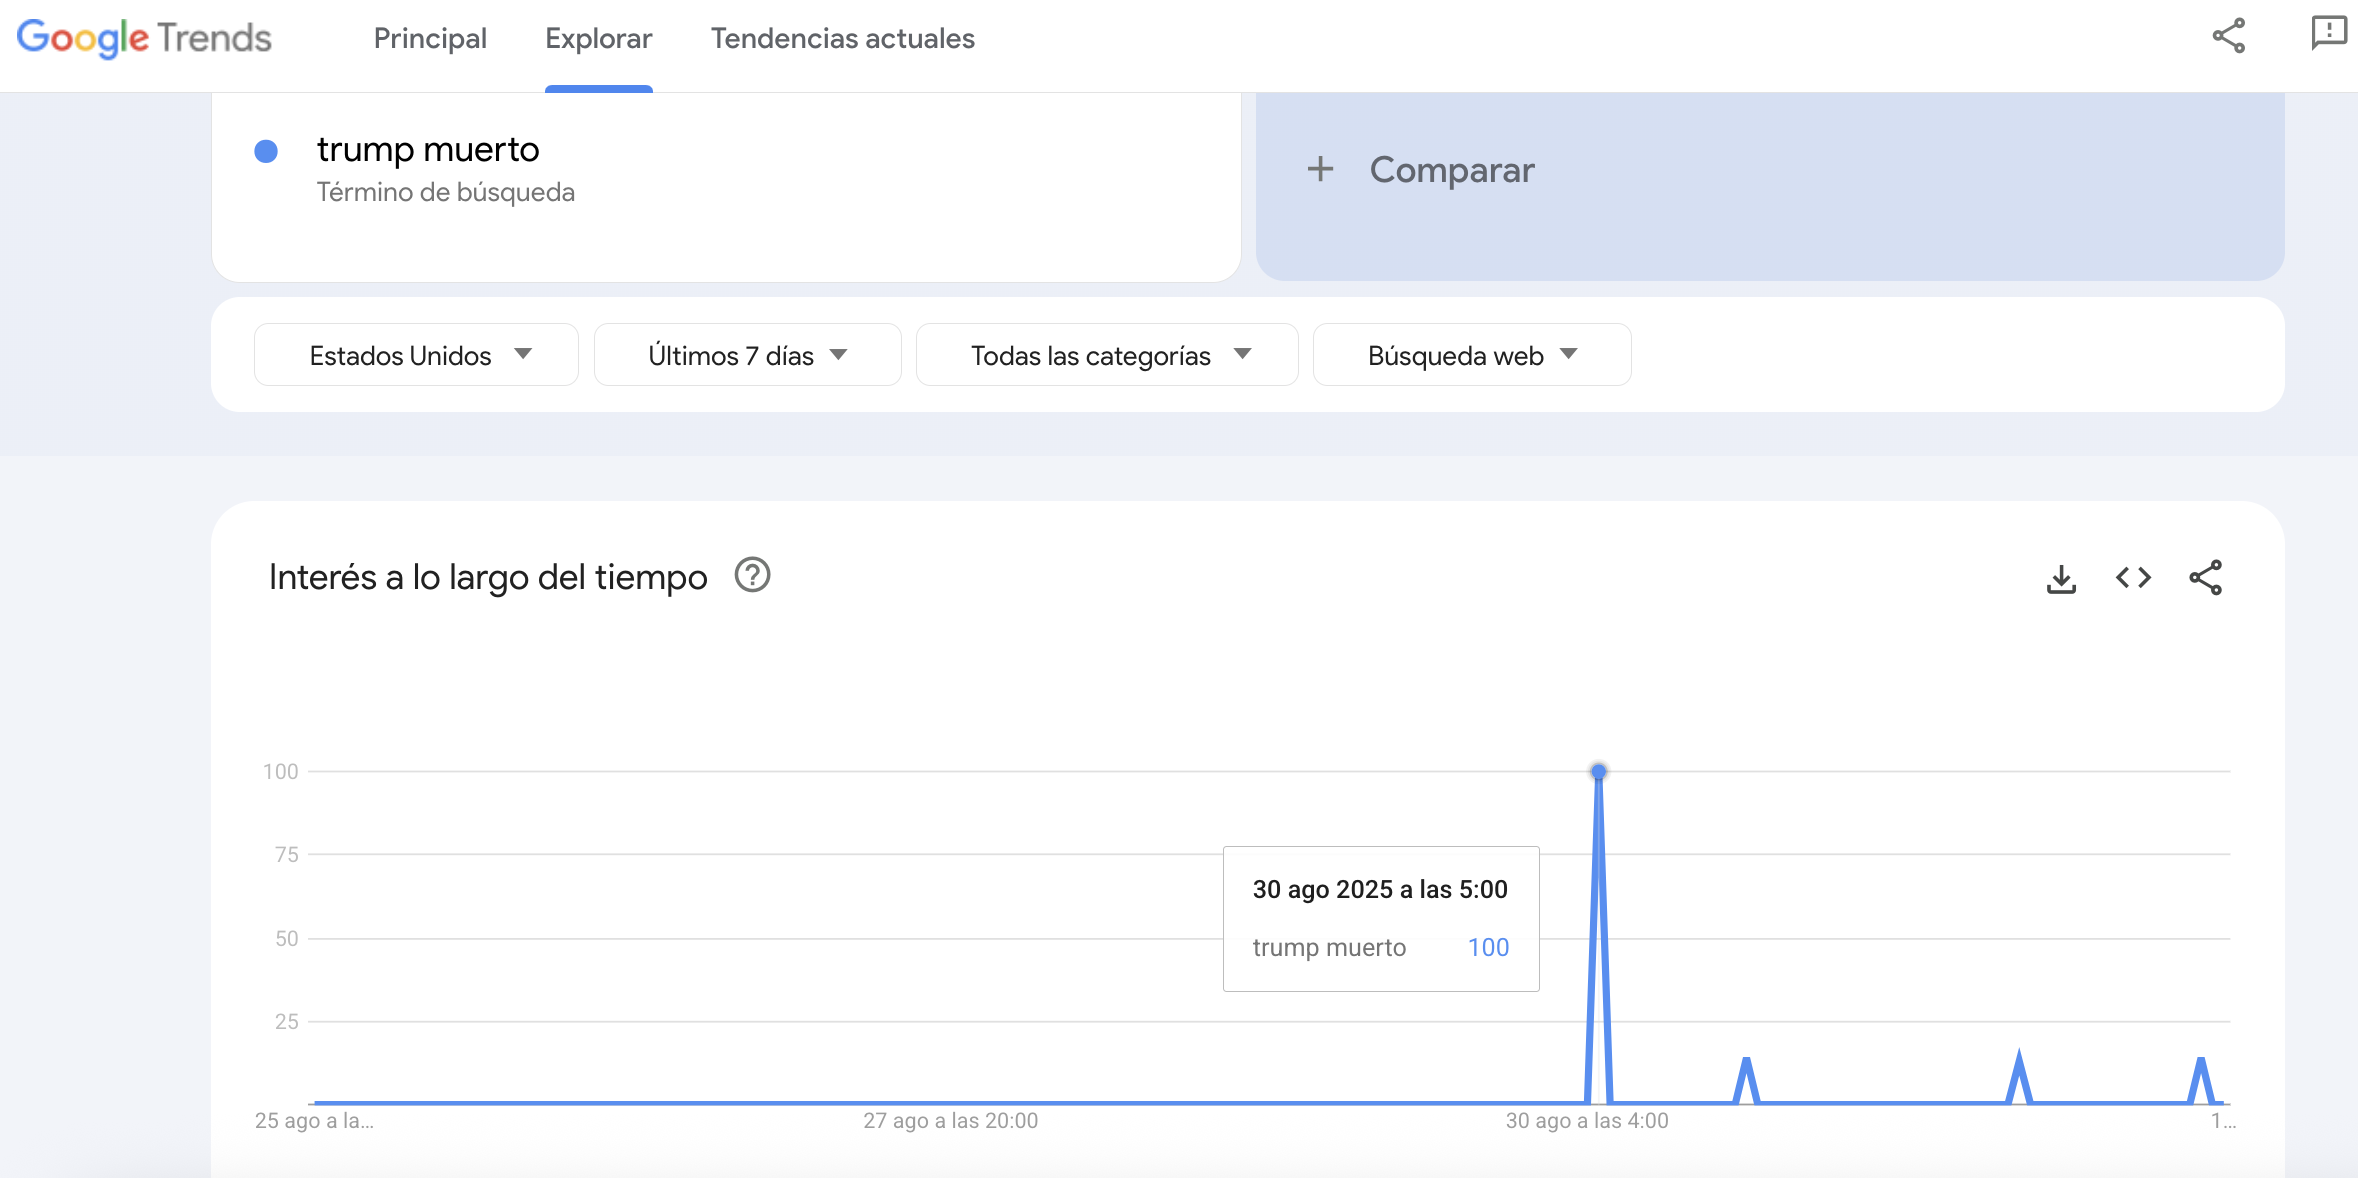Share the interest over time chart
The image size is (2358, 1178).
pyautogui.click(x=2205, y=578)
